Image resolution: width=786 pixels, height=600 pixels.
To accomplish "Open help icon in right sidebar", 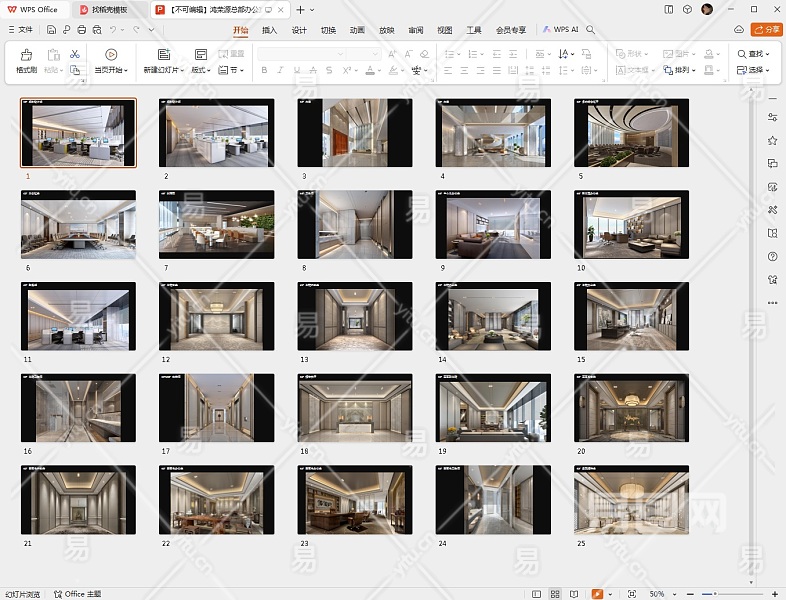I will point(772,256).
